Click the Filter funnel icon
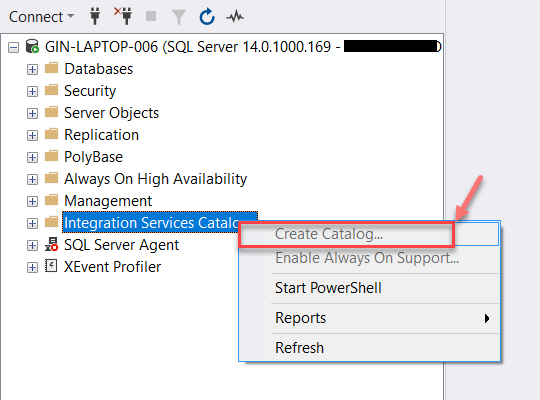Viewport: 540px width, 400px height. [179, 17]
